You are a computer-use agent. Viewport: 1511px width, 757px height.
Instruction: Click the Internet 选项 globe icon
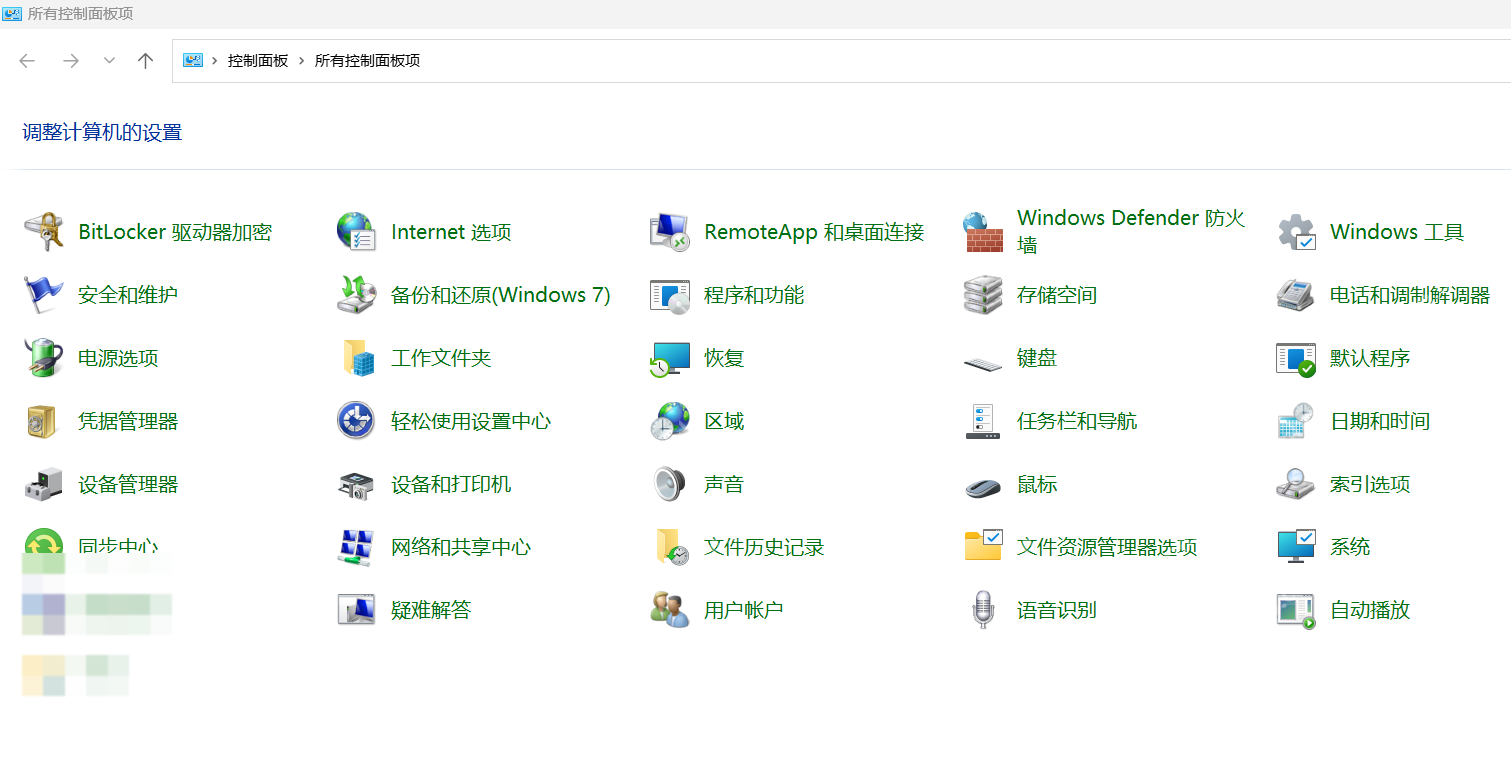click(356, 232)
